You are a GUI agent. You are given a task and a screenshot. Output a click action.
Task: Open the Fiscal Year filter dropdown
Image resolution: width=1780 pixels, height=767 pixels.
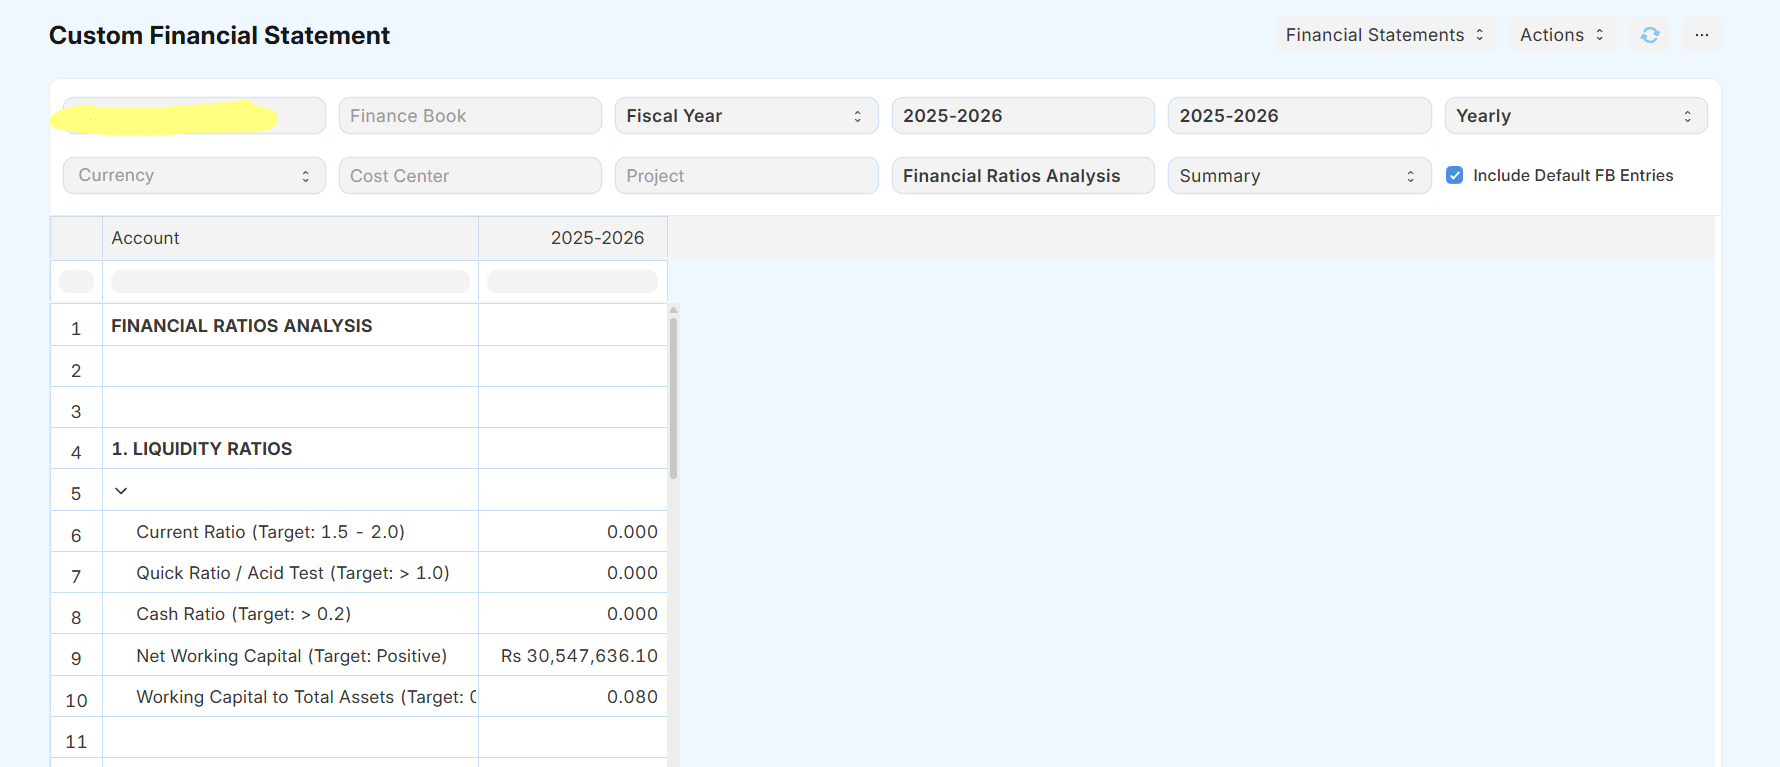coord(746,116)
